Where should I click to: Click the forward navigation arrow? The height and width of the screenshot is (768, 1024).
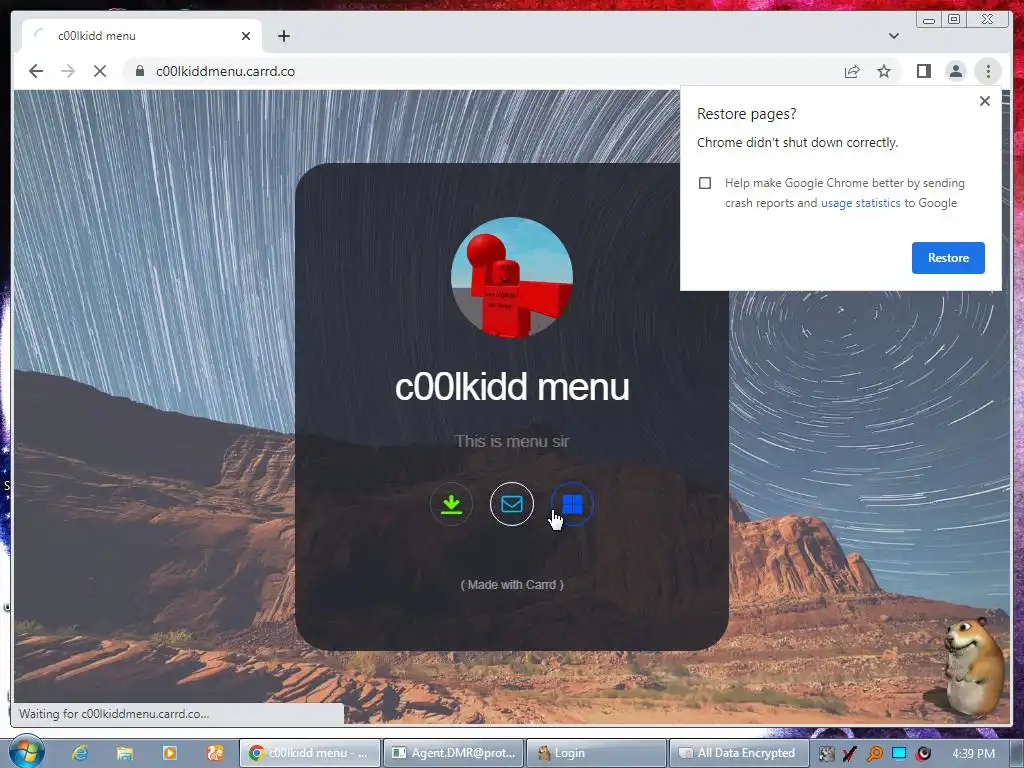coord(68,71)
